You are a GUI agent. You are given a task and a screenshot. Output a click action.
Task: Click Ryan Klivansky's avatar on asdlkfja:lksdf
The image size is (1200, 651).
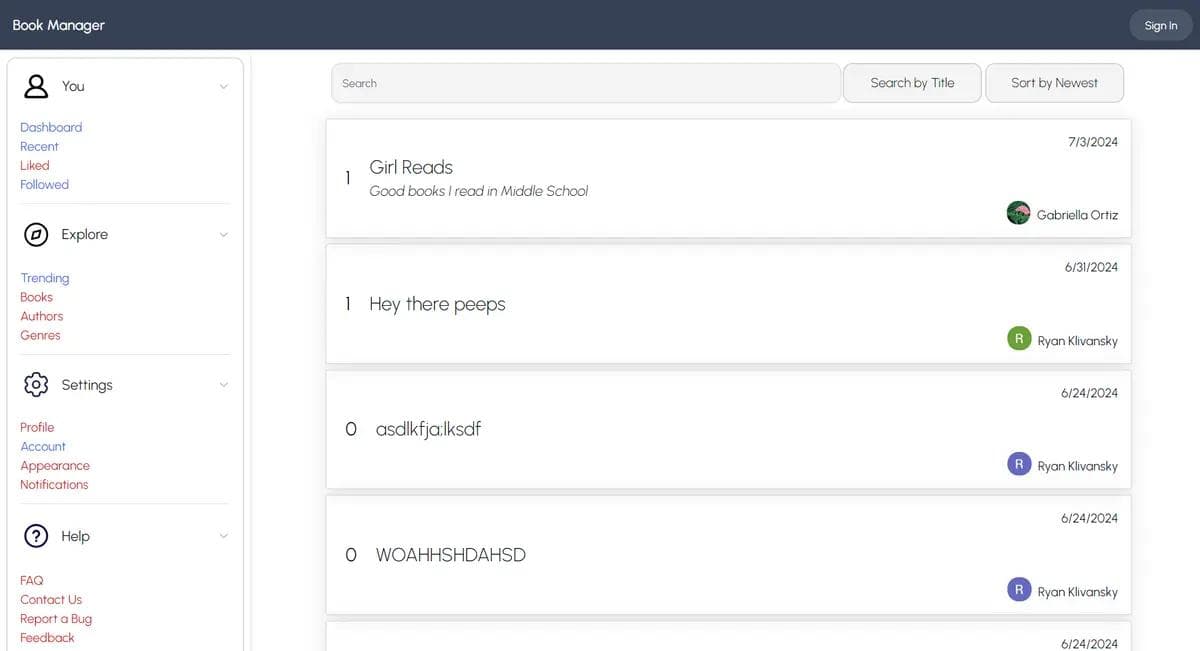[x=1018, y=464]
